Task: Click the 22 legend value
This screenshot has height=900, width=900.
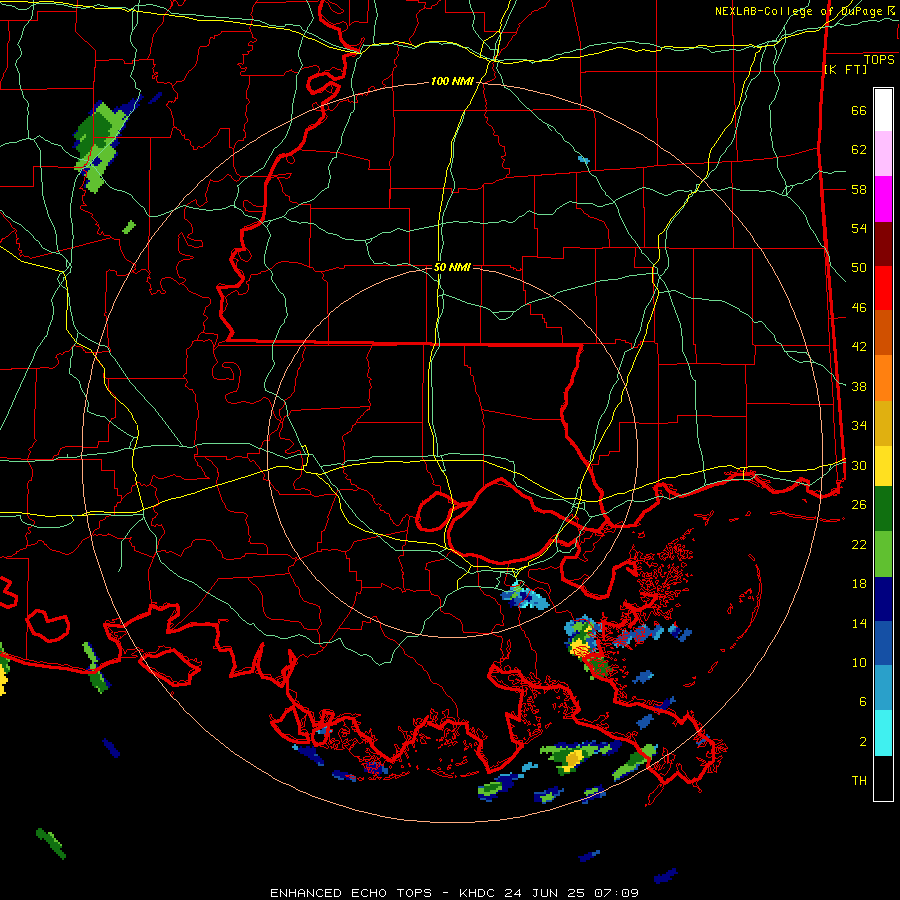Action: click(x=859, y=544)
